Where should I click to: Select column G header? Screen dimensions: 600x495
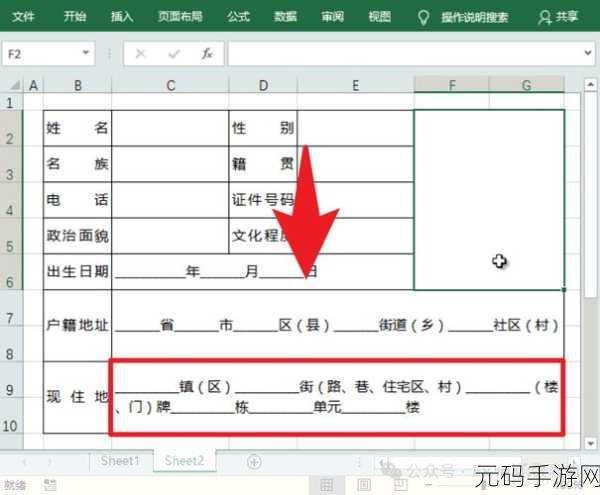click(527, 85)
